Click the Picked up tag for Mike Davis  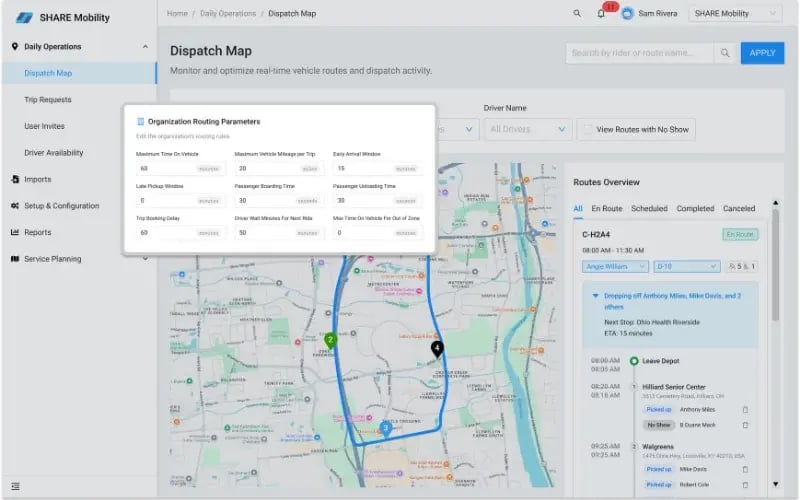coord(659,469)
